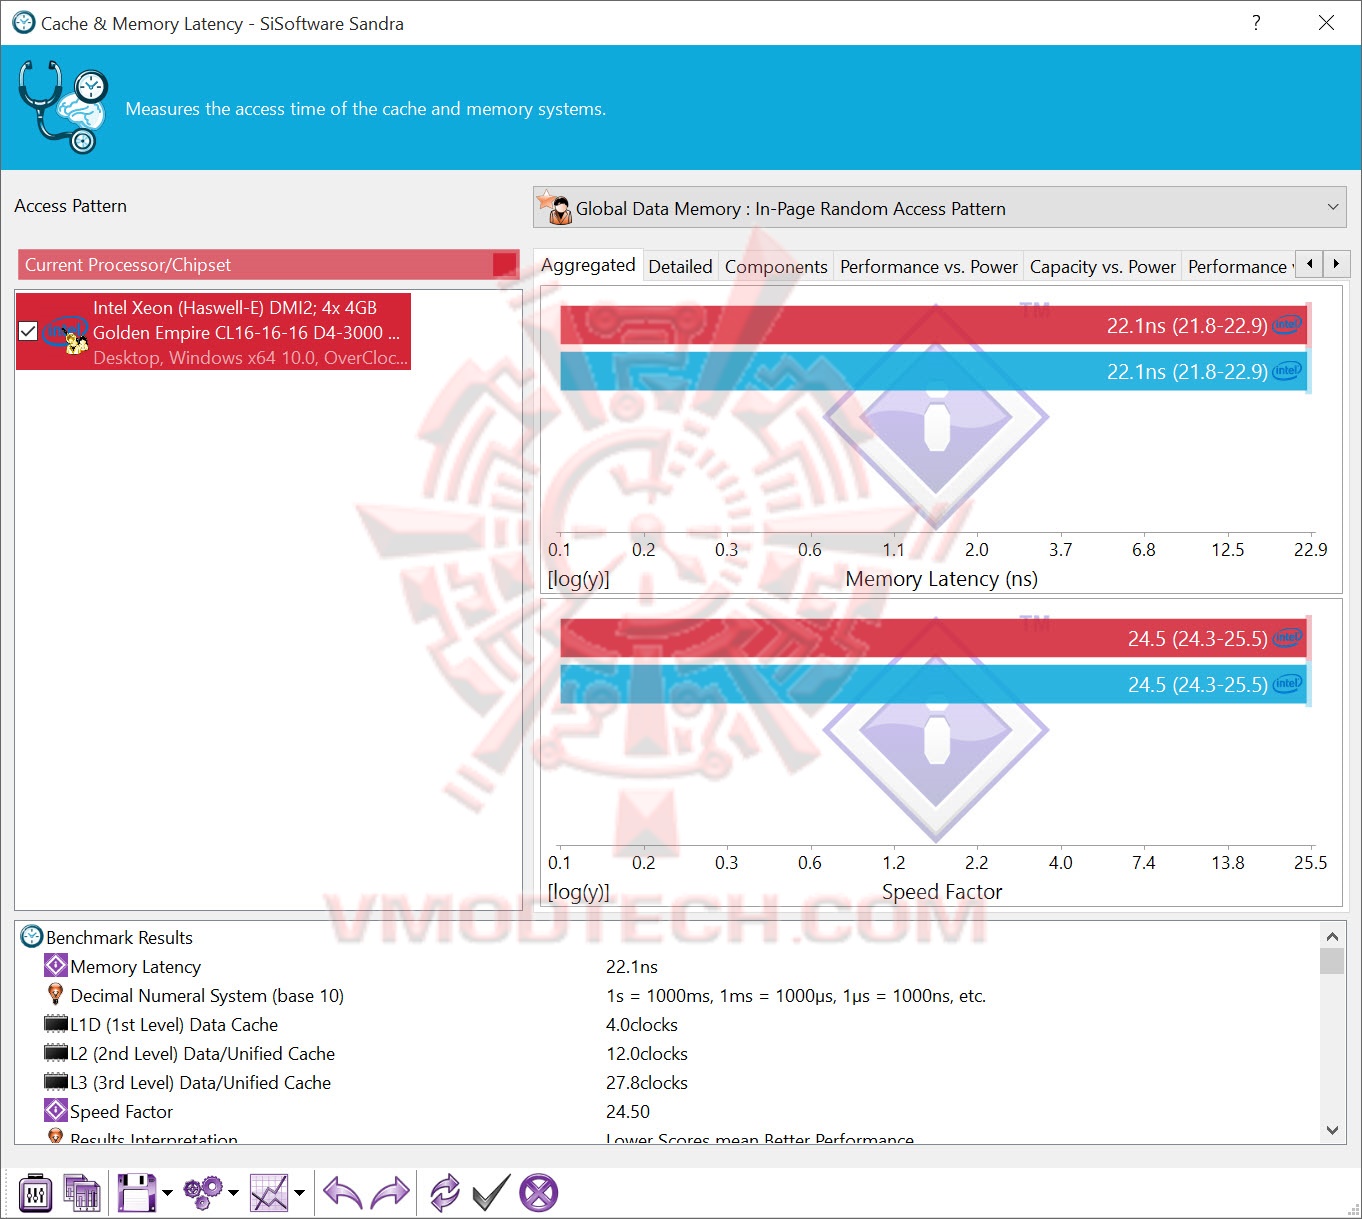The height and width of the screenshot is (1219, 1362).
Task: Click the L1D Data Cache chip icon
Action: point(56,1024)
